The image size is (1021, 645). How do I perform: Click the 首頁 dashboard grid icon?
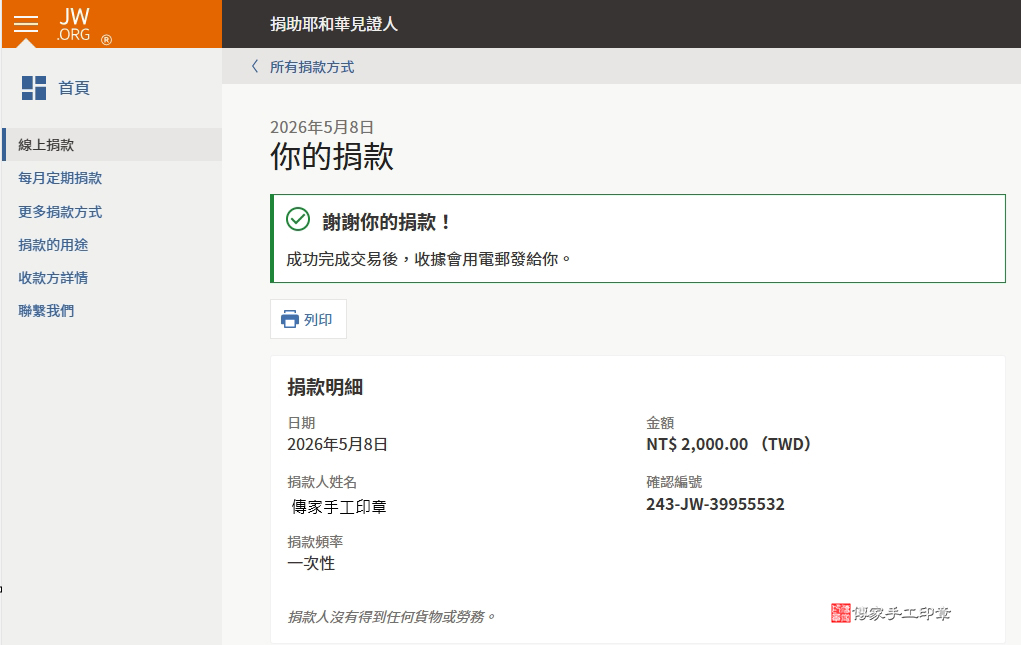(x=34, y=88)
